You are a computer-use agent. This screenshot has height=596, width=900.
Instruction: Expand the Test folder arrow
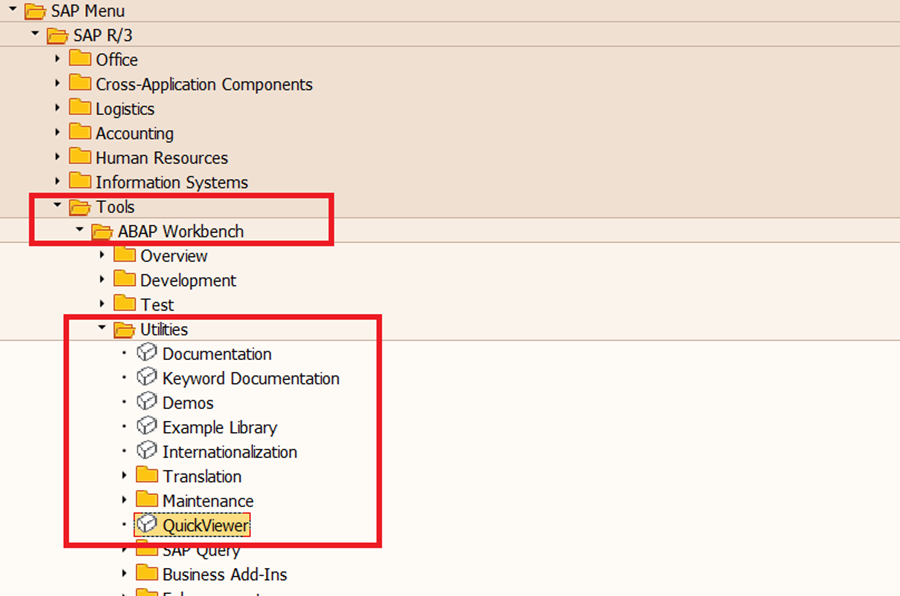(102, 303)
